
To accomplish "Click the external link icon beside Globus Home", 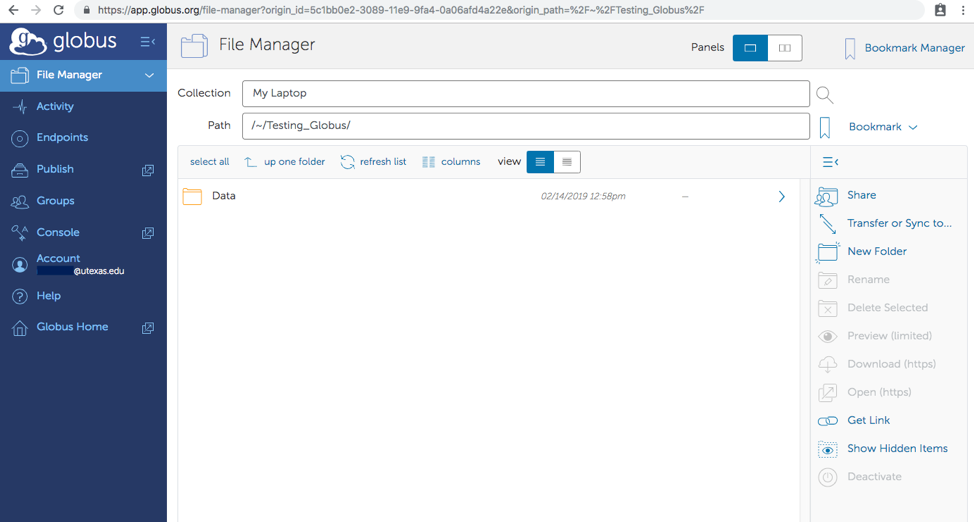I will (x=148, y=327).
